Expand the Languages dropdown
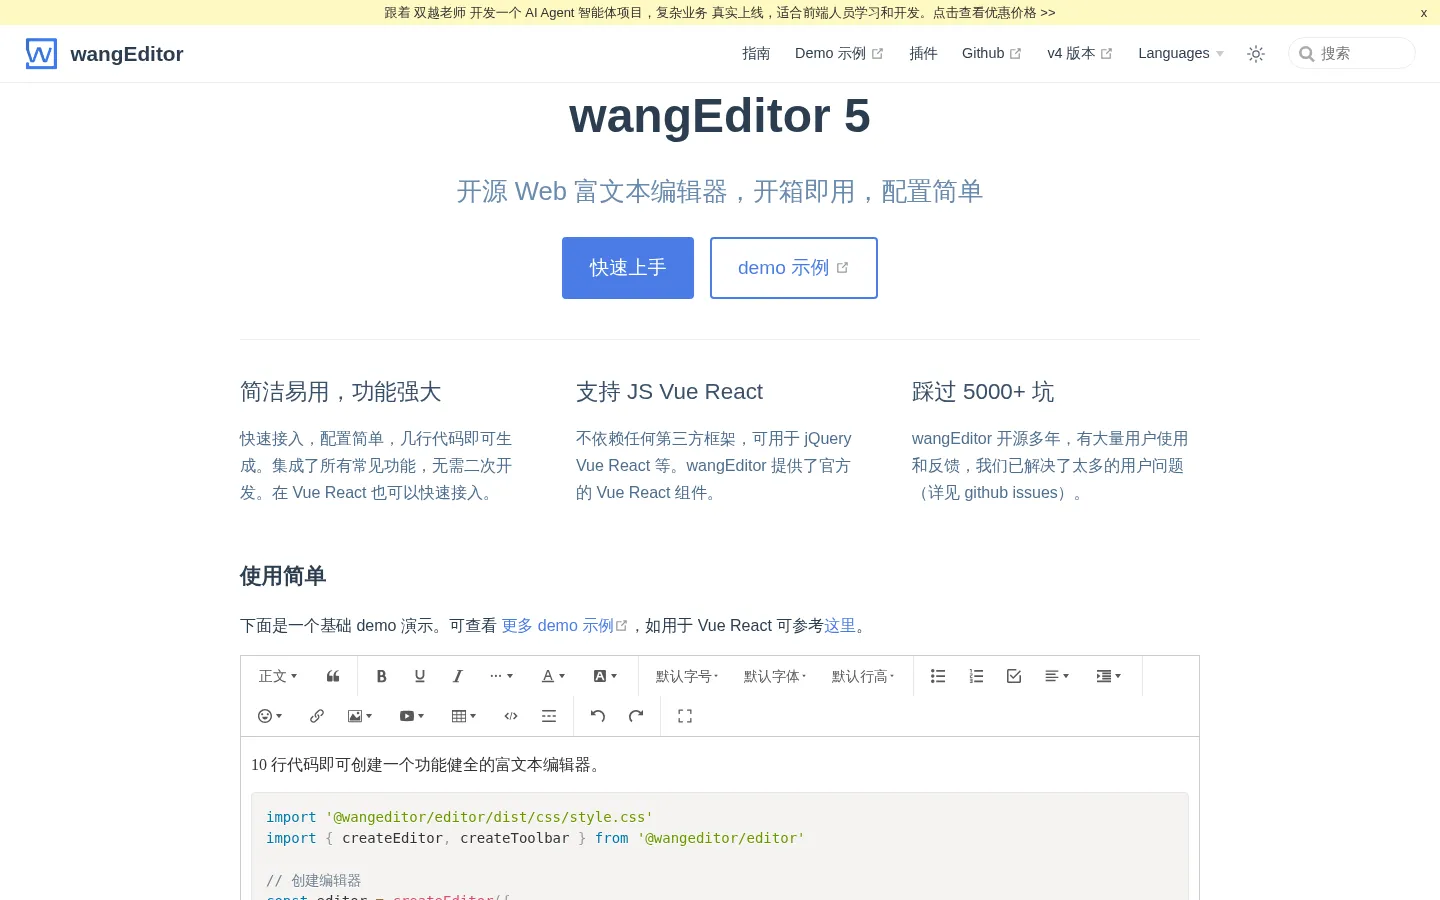This screenshot has height=900, width=1440. point(1181,53)
